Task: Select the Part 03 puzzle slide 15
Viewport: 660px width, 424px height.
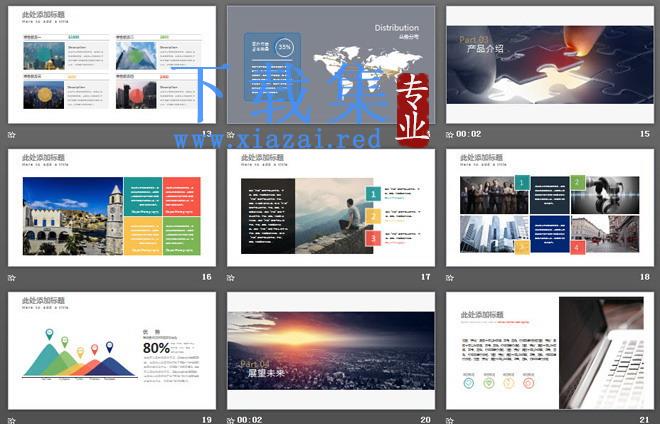Action: point(550,64)
